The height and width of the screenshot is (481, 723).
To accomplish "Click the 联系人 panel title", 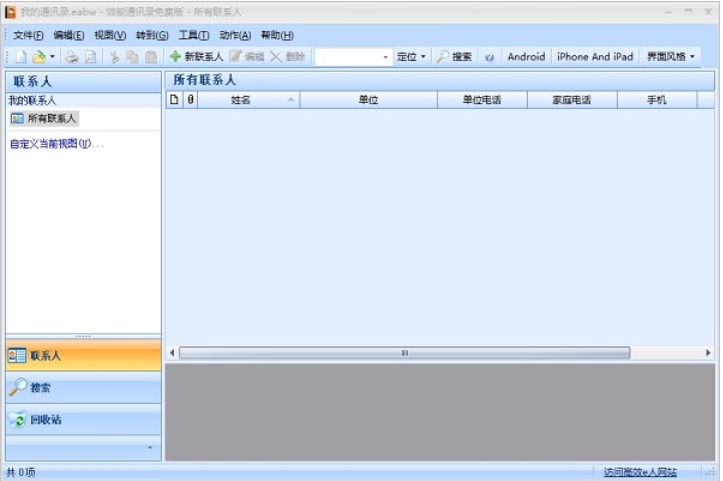I will pyautogui.click(x=32, y=82).
